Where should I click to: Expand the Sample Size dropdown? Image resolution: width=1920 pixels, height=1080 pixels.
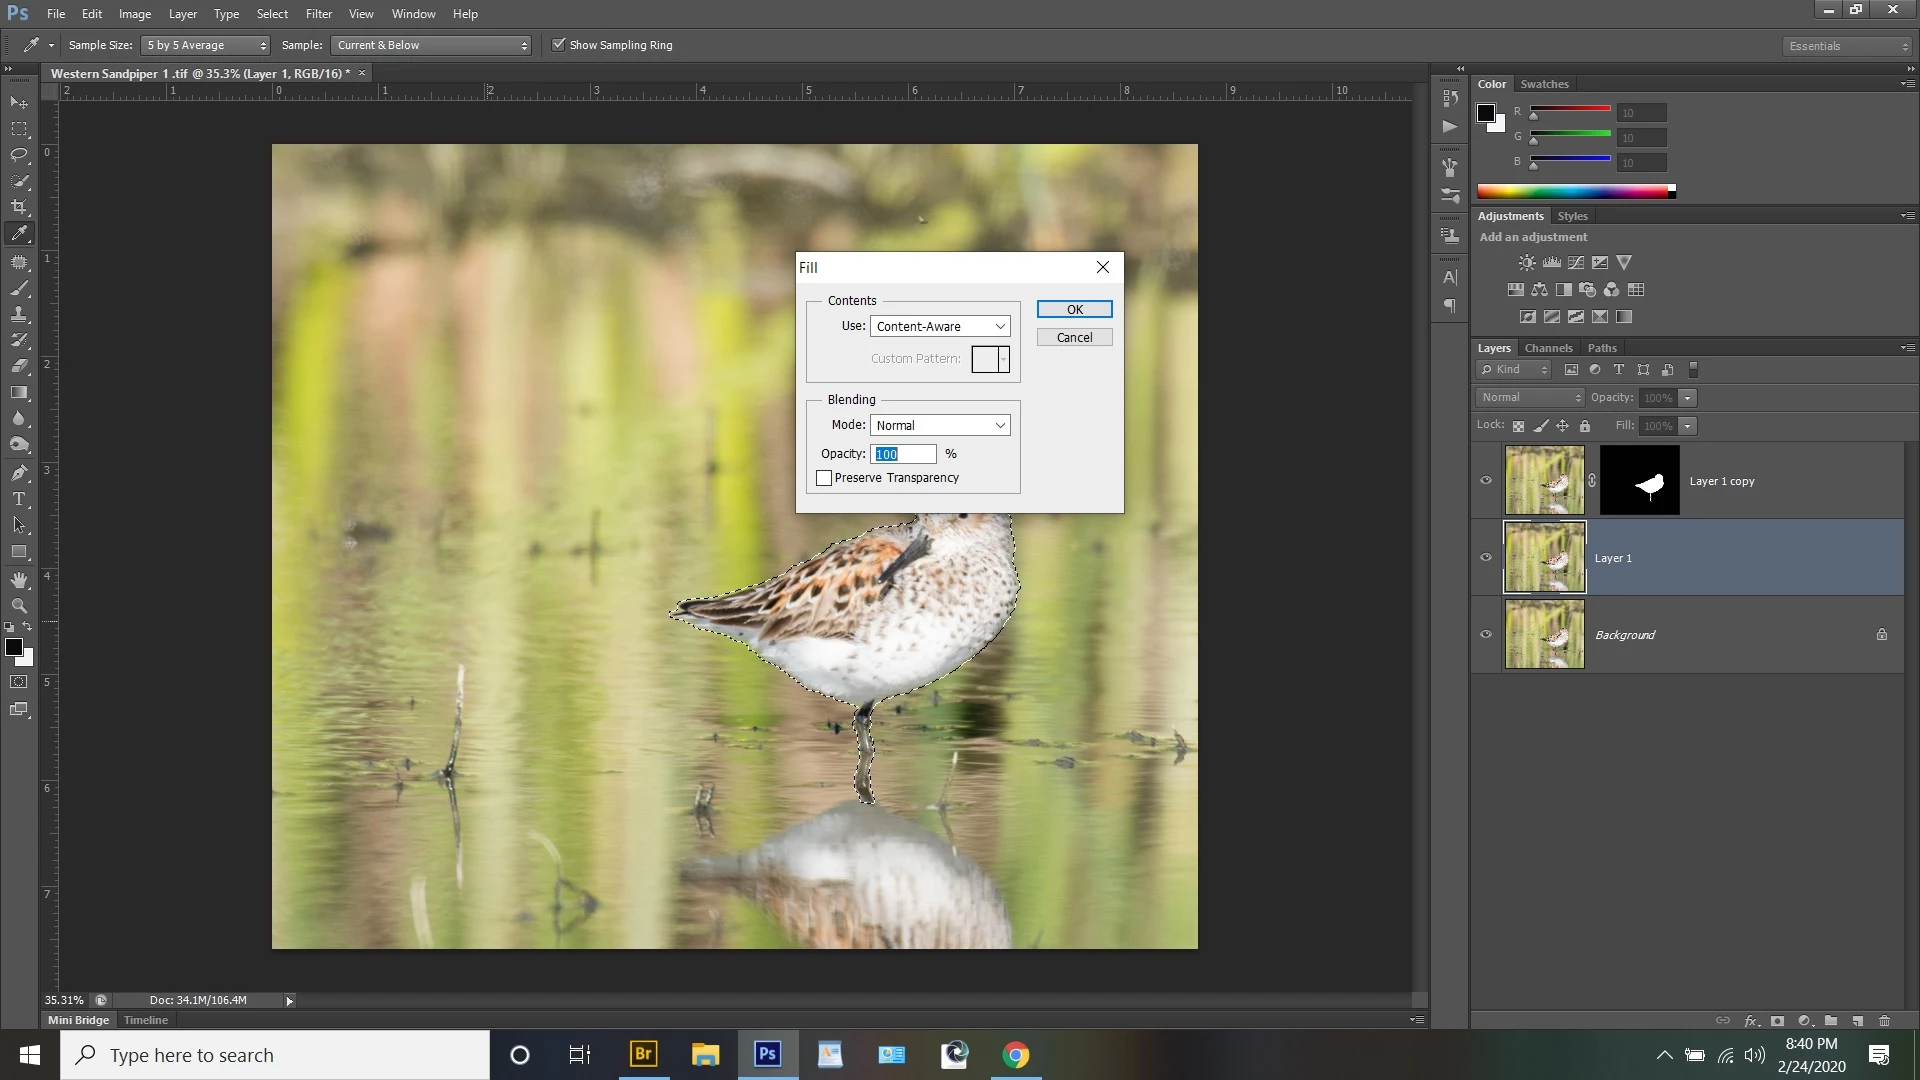[x=206, y=46]
